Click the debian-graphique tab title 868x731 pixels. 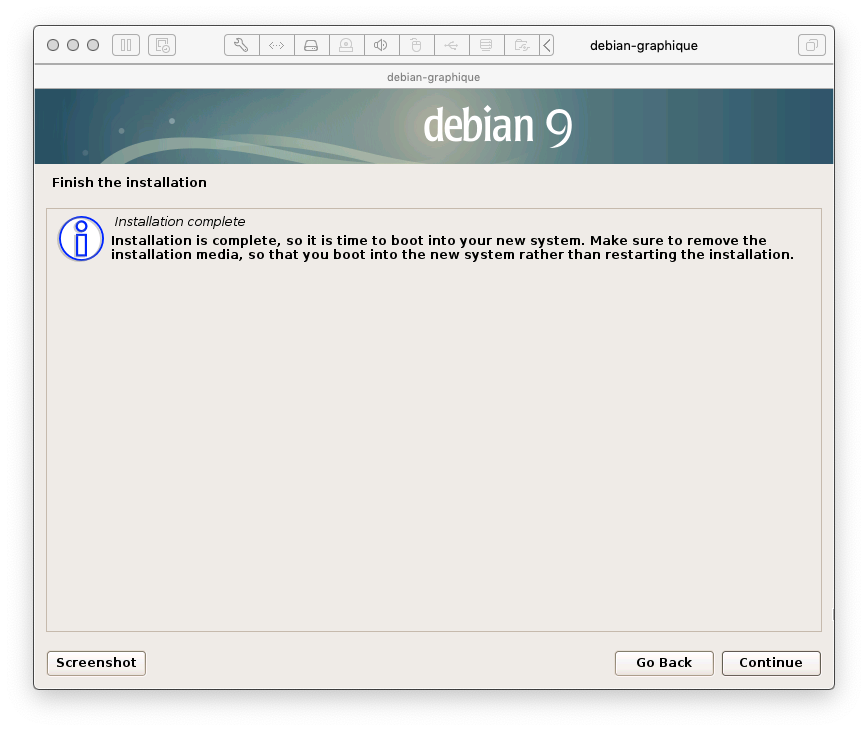433,77
